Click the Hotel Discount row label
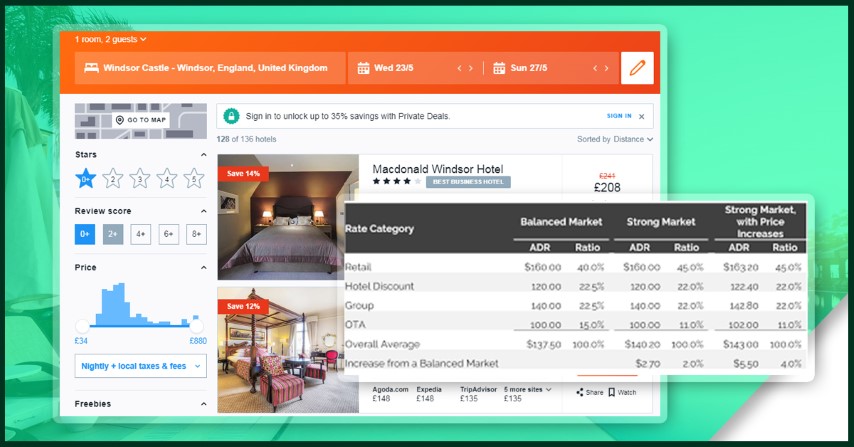Screen dimensions: 854x447 pyautogui.click(x=380, y=286)
